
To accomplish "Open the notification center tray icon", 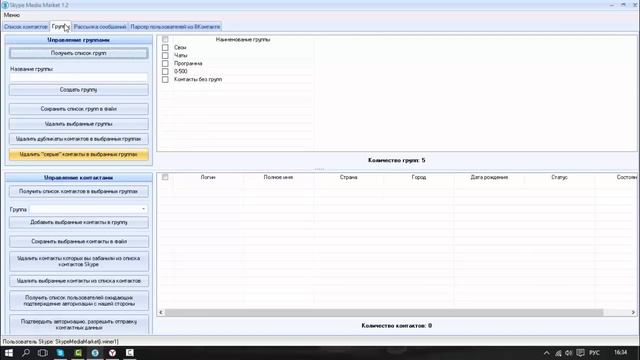I will pos(580,353).
